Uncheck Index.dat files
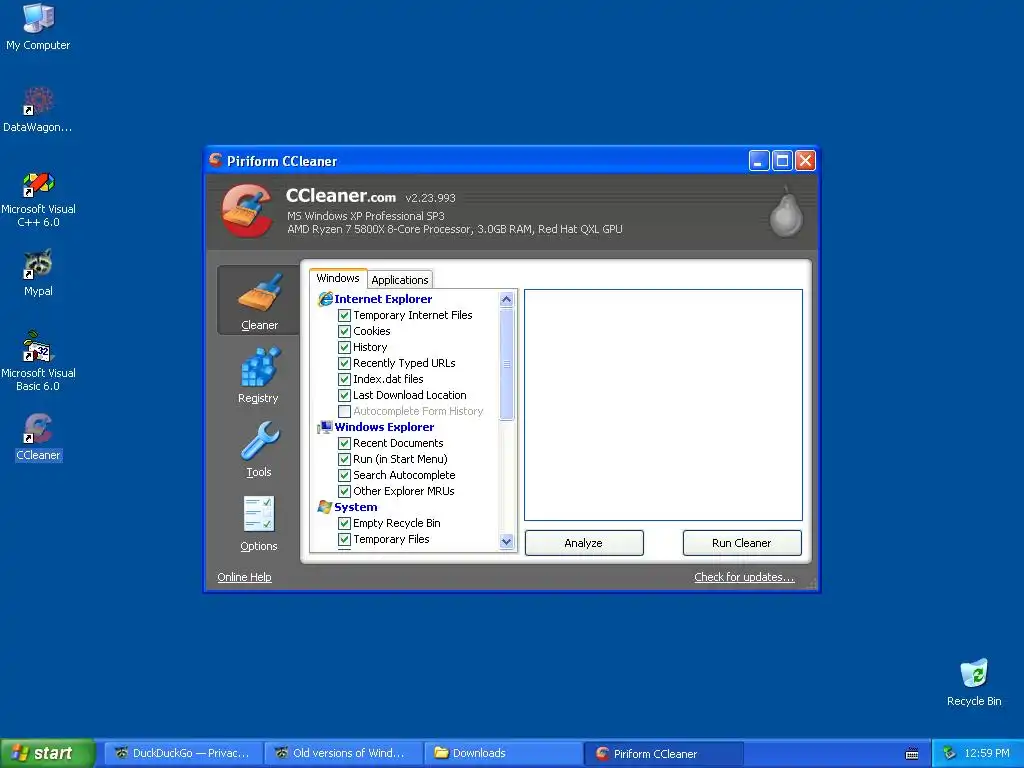 [344, 379]
